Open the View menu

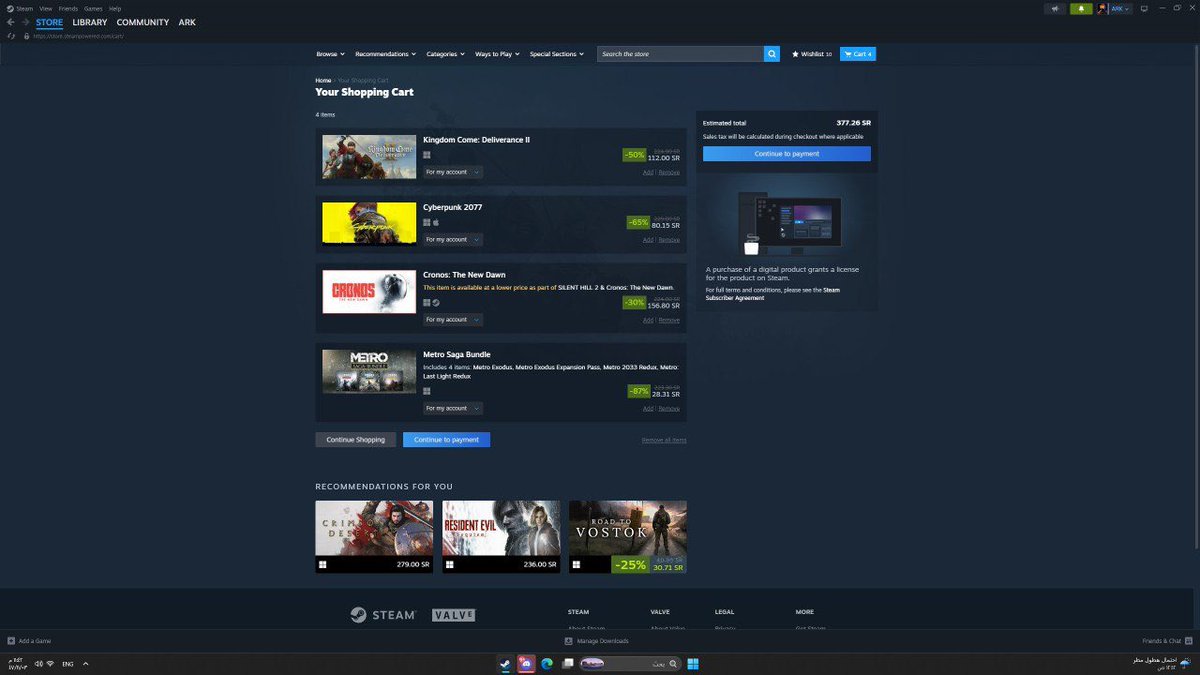(x=46, y=8)
